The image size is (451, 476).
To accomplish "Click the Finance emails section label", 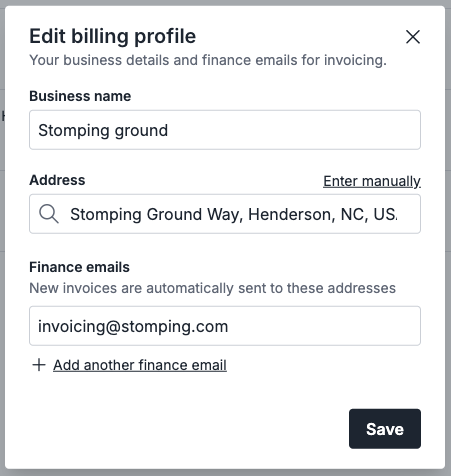I will (x=79, y=267).
